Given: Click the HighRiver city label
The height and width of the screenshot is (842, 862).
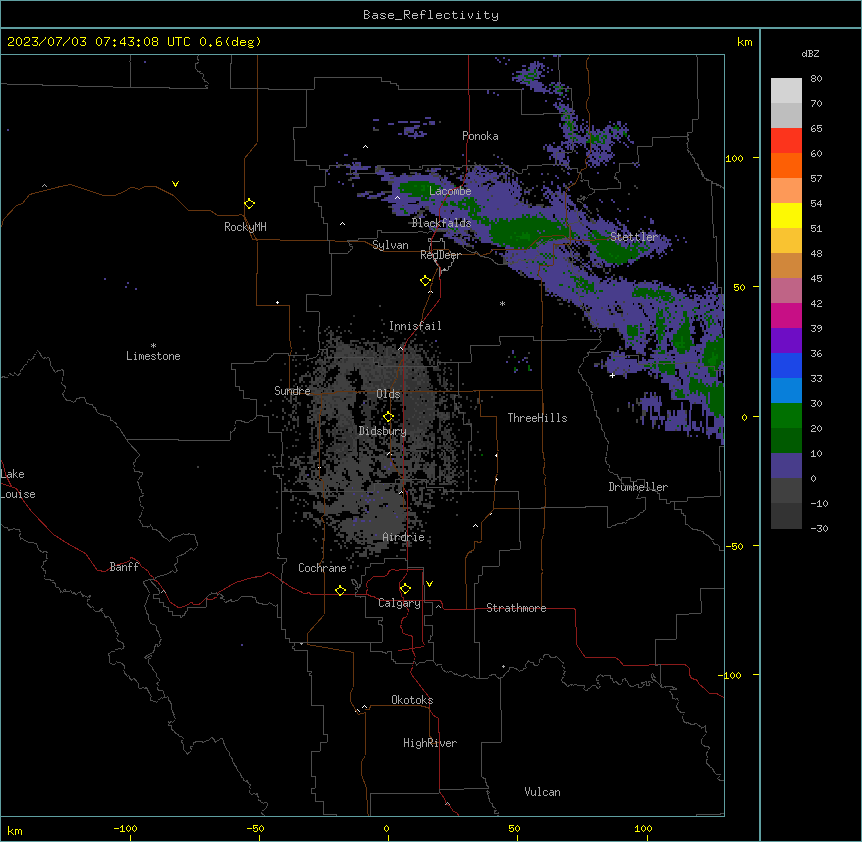Looking at the screenshot, I should pyautogui.click(x=430, y=743).
